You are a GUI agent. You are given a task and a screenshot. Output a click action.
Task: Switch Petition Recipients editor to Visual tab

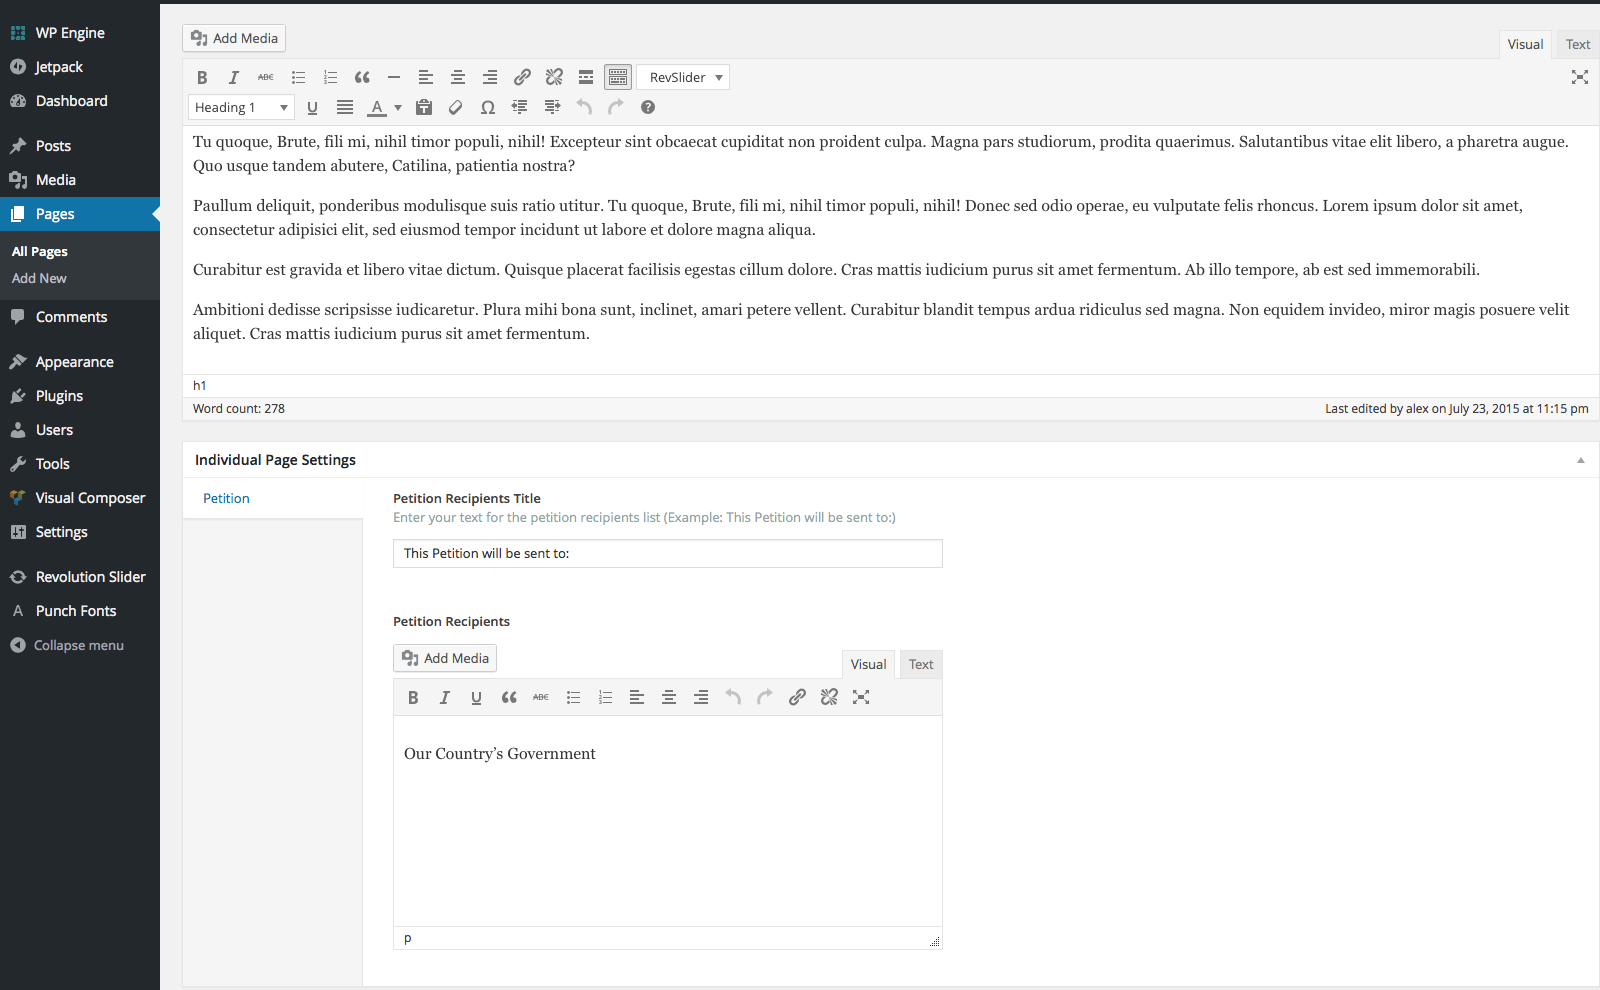[x=868, y=664]
